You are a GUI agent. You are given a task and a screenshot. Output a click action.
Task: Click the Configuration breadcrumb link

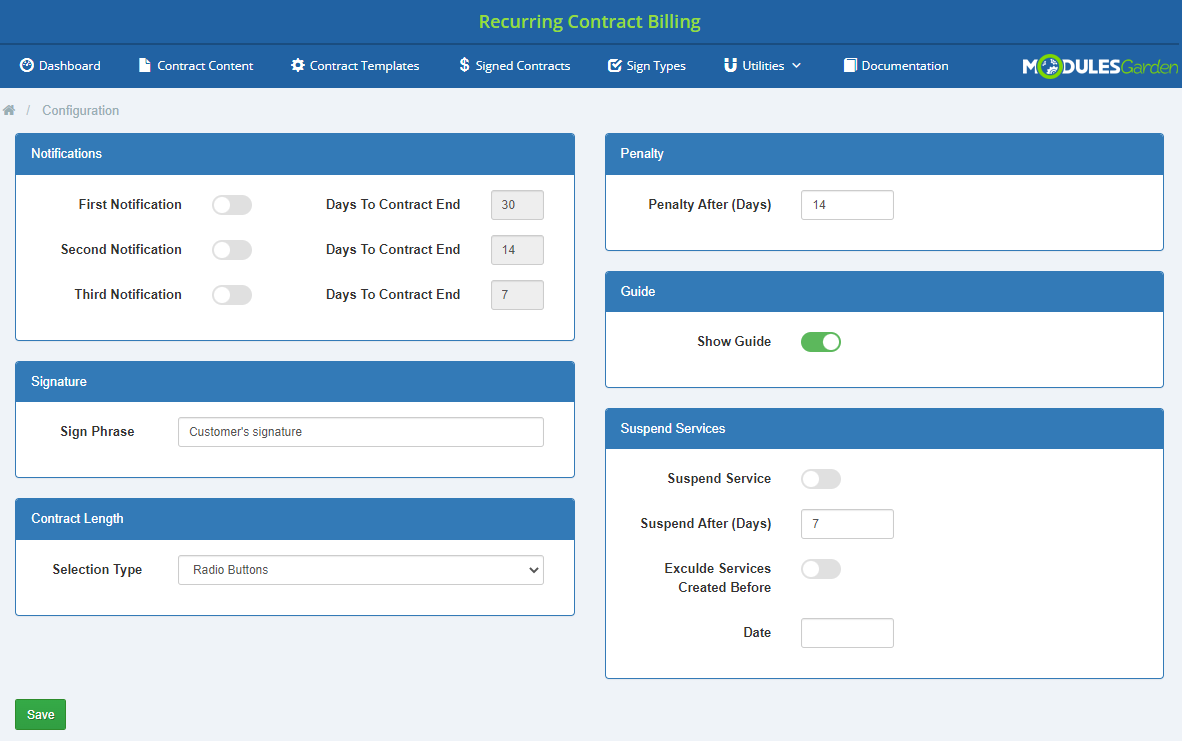[81, 110]
